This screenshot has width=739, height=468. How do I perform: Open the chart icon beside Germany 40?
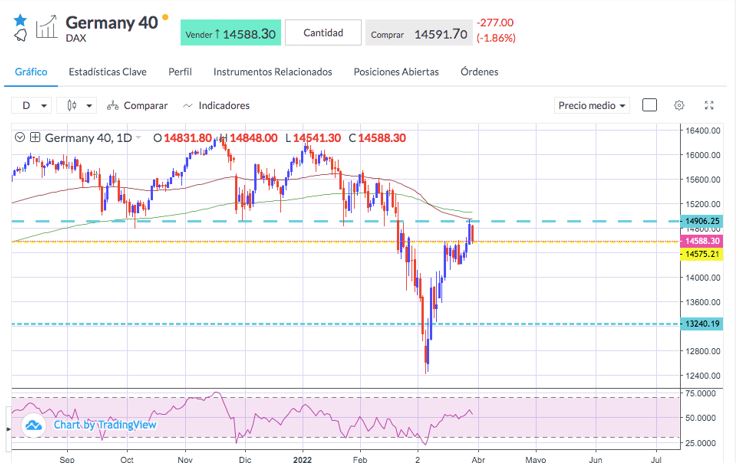point(47,27)
